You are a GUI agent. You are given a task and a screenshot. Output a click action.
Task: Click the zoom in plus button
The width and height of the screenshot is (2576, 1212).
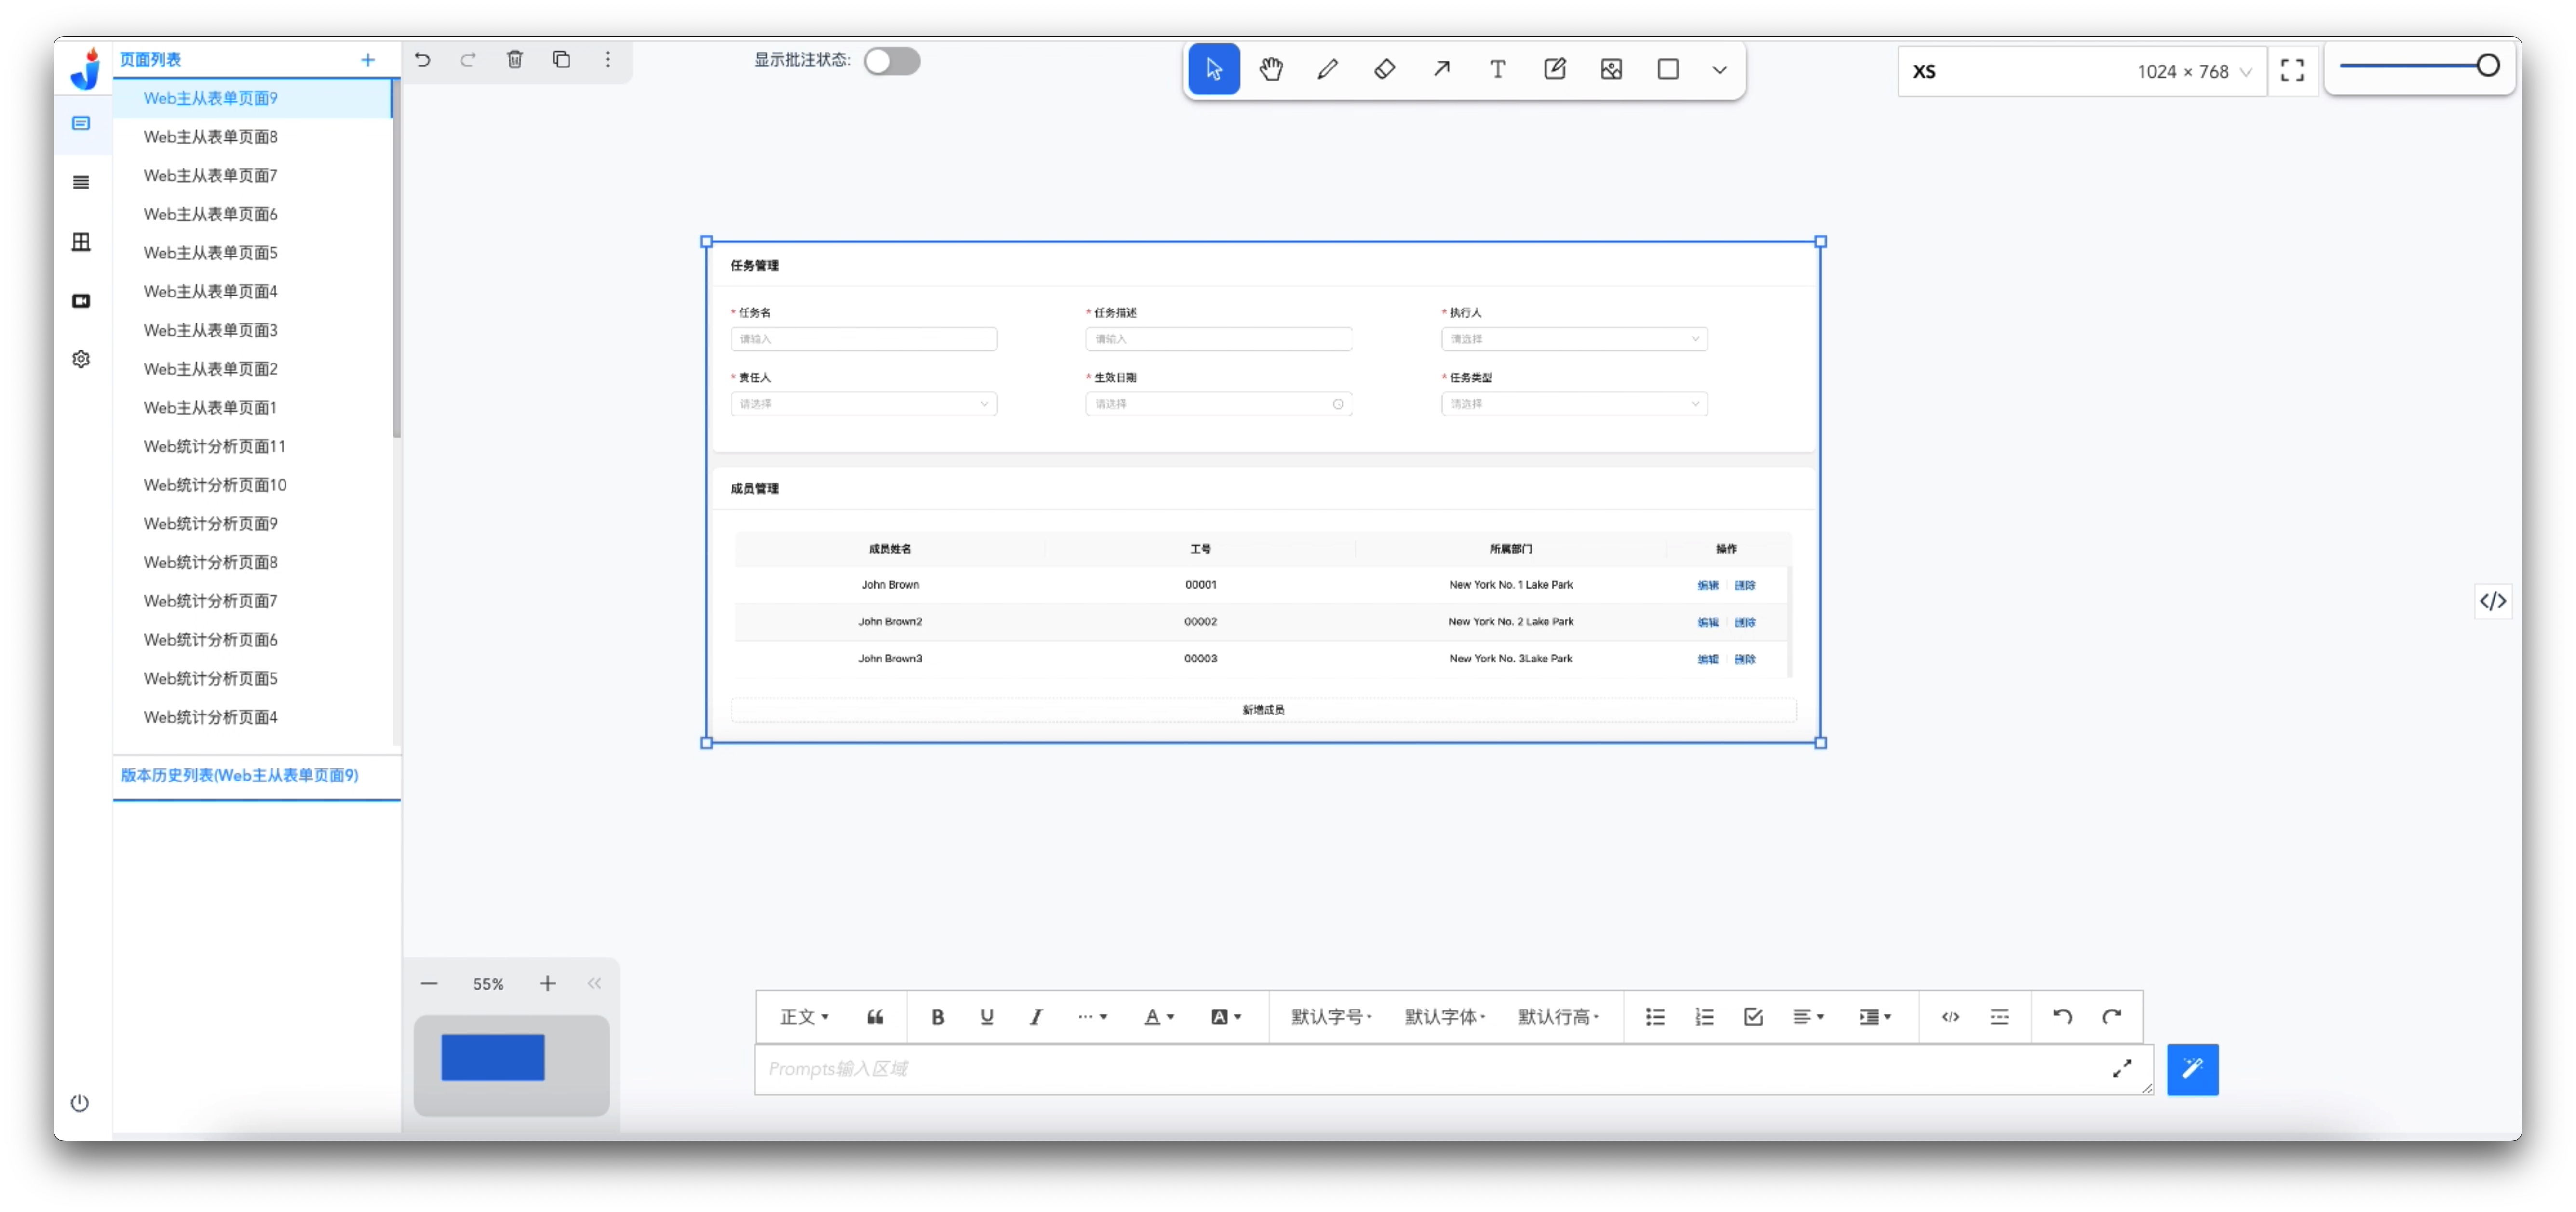pyautogui.click(x=547, y=984)
